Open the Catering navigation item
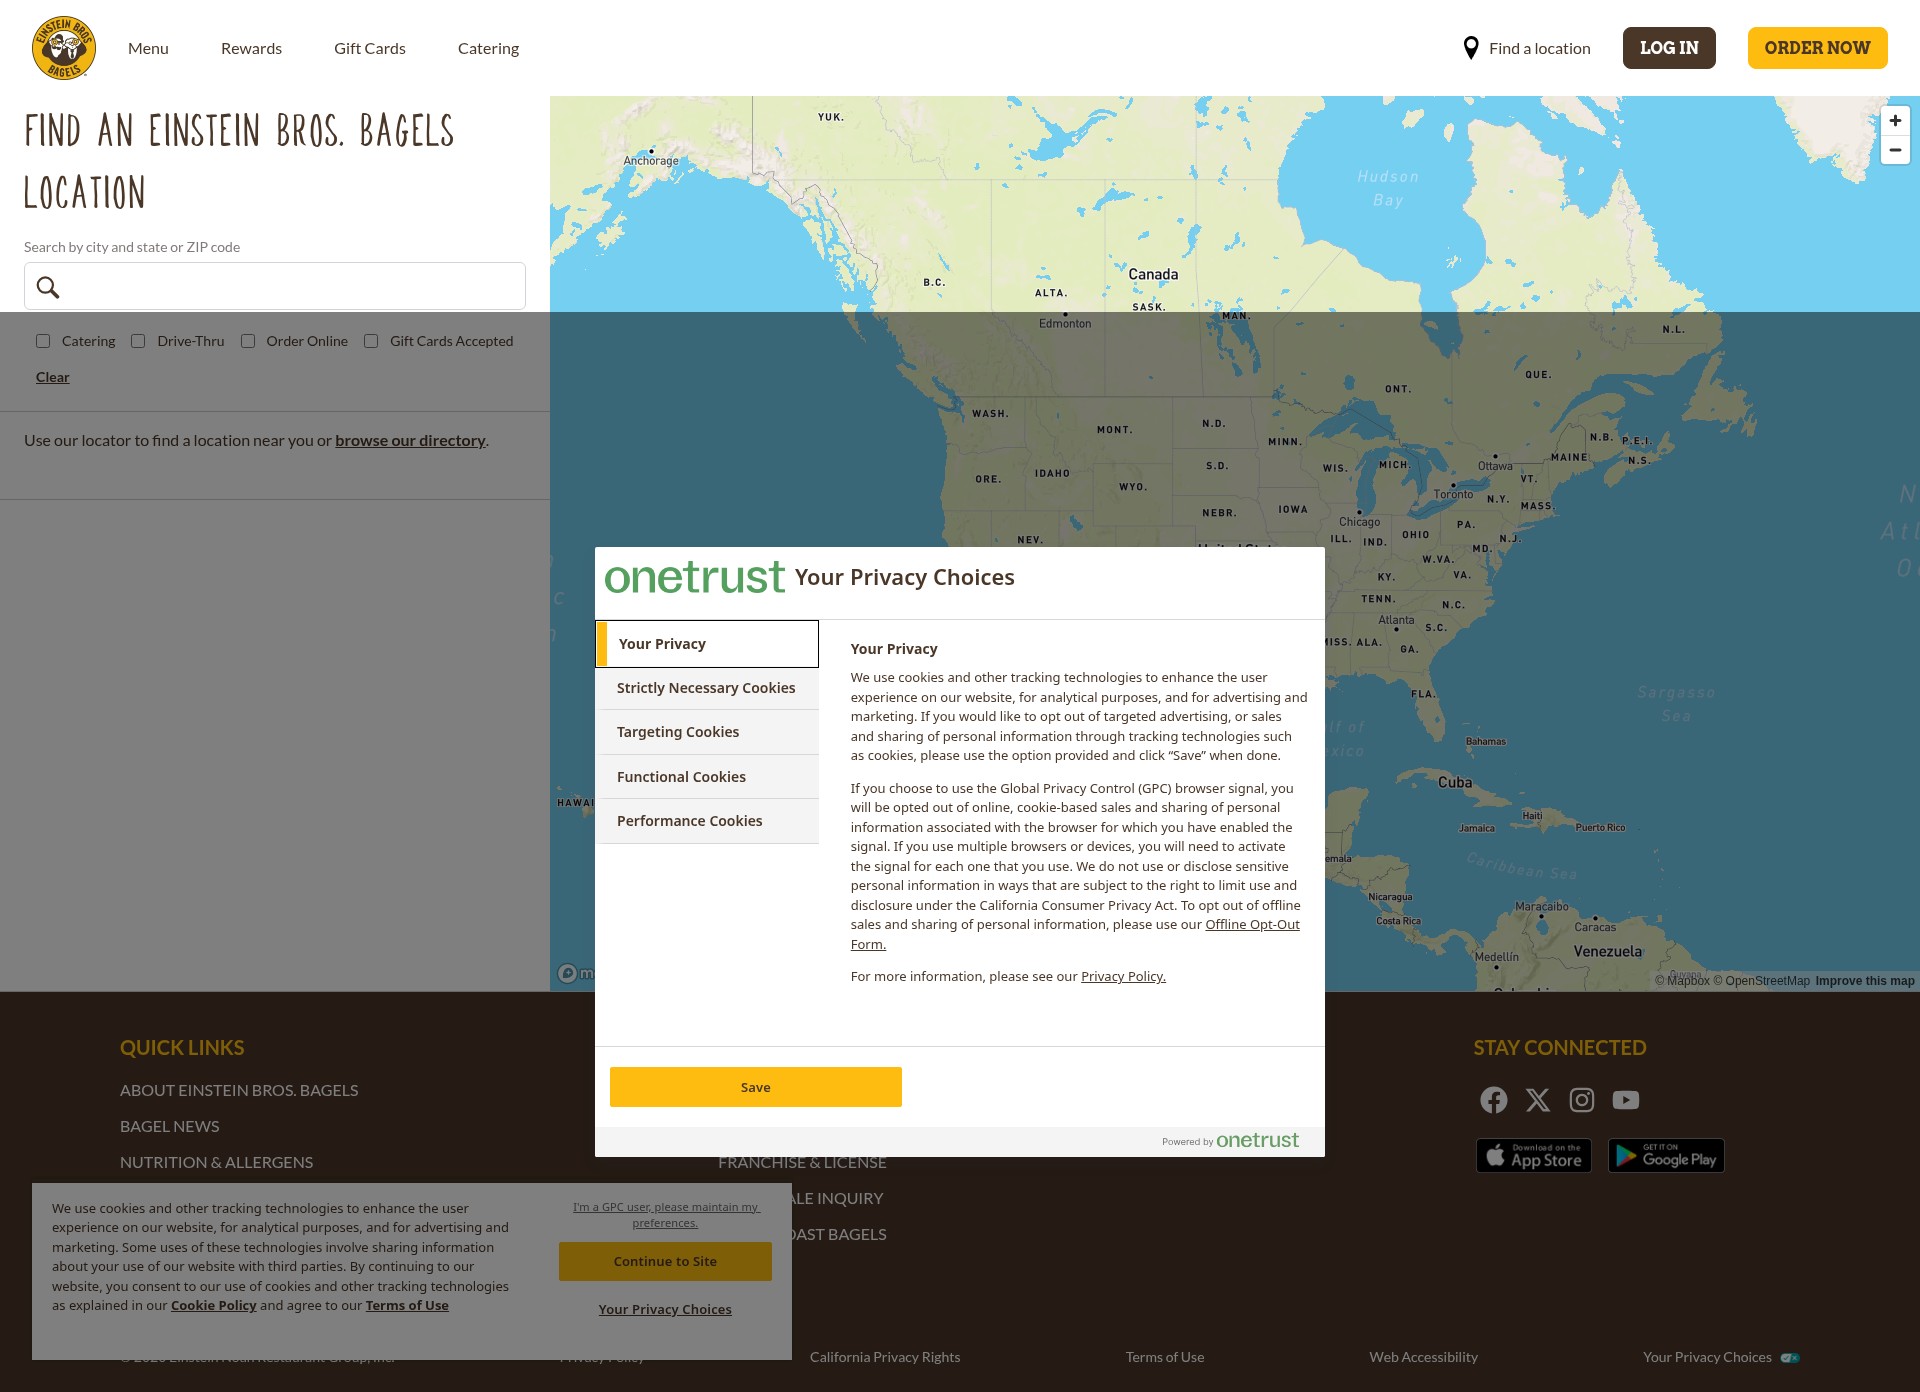Viewport: 1920px width, 1392px height. 488,48
